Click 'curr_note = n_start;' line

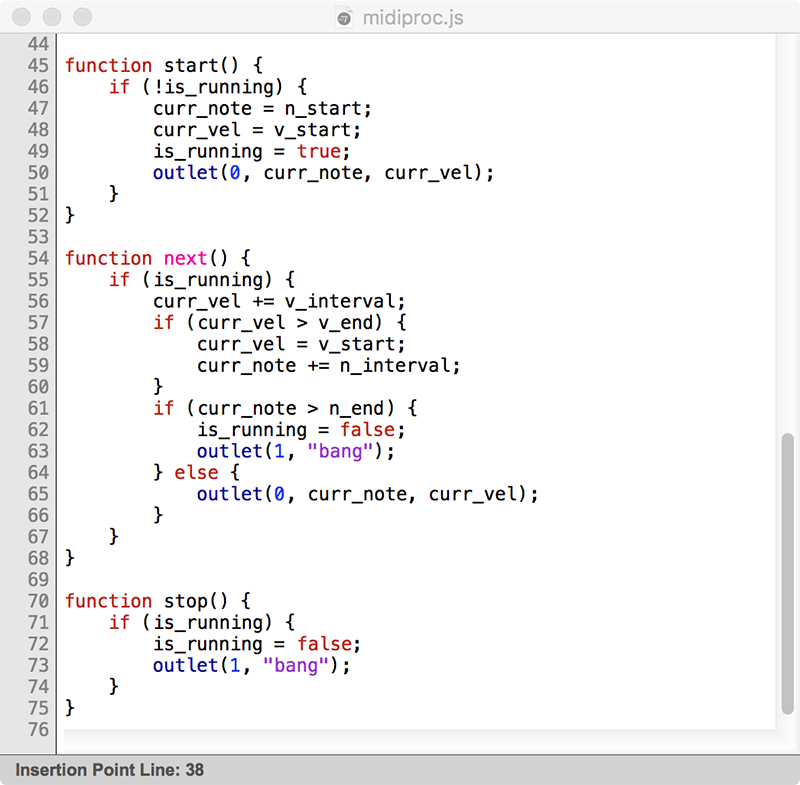point(262,108)
